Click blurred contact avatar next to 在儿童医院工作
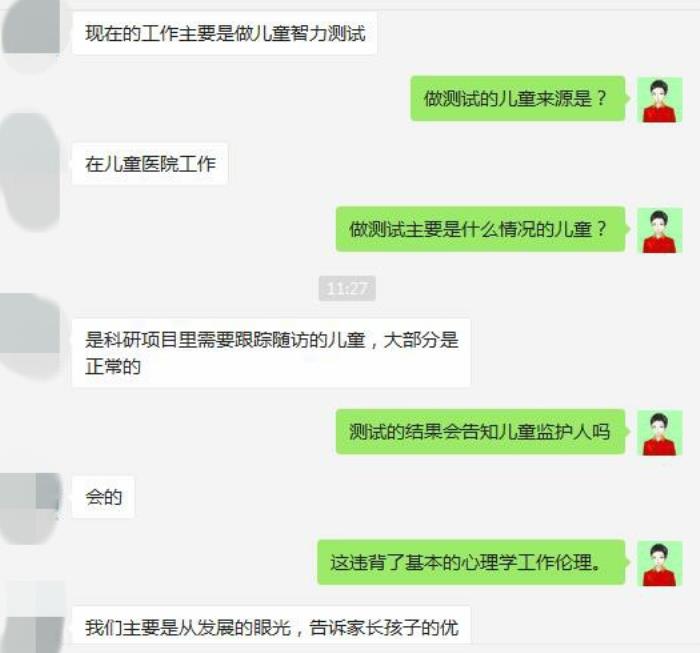Screen dimensions: 700x653 click(x=30, y=172)
